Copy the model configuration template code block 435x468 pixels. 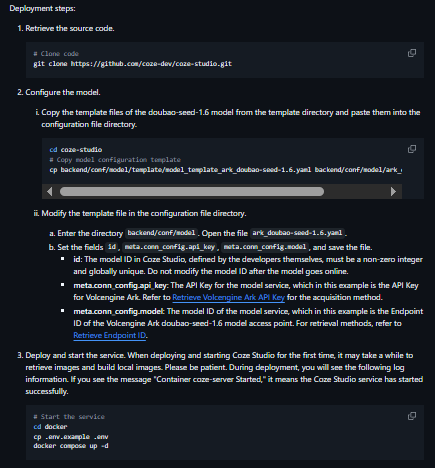(412, 149)
